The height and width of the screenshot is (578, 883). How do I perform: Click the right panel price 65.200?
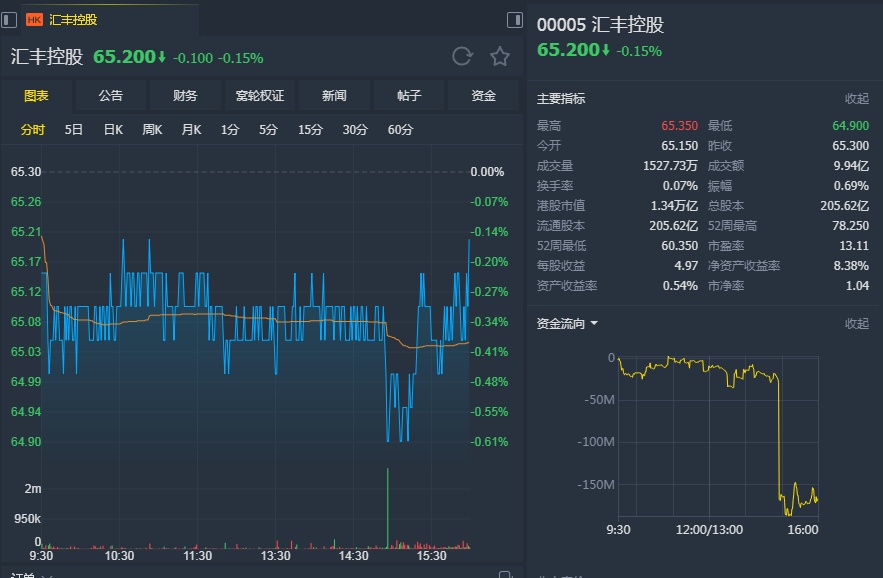pyautogui.click(x=568, y=50)
